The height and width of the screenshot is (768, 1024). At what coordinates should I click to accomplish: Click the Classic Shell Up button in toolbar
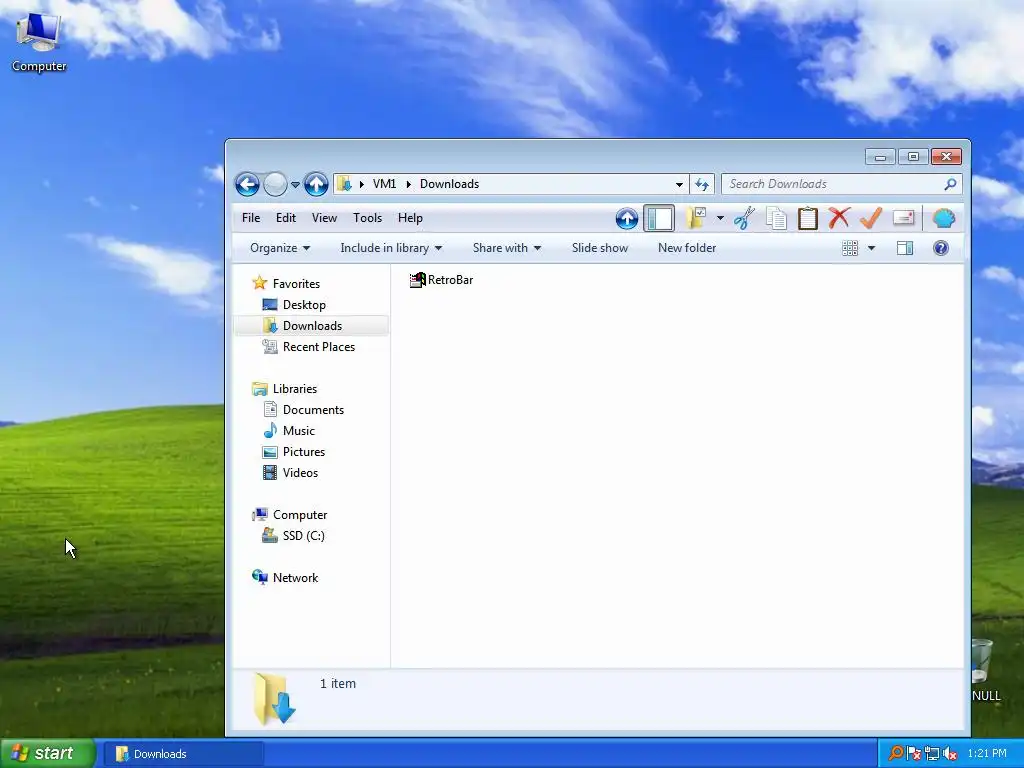tap(626, 218)
